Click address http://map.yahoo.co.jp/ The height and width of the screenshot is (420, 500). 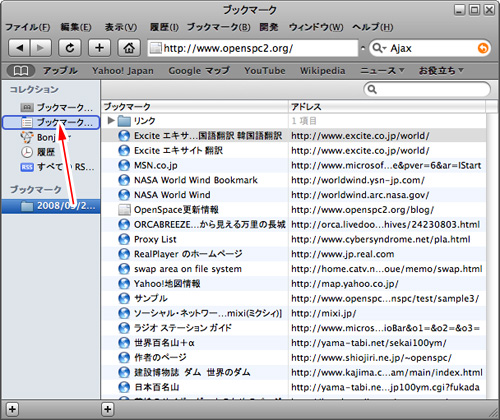tap(345, 284)
